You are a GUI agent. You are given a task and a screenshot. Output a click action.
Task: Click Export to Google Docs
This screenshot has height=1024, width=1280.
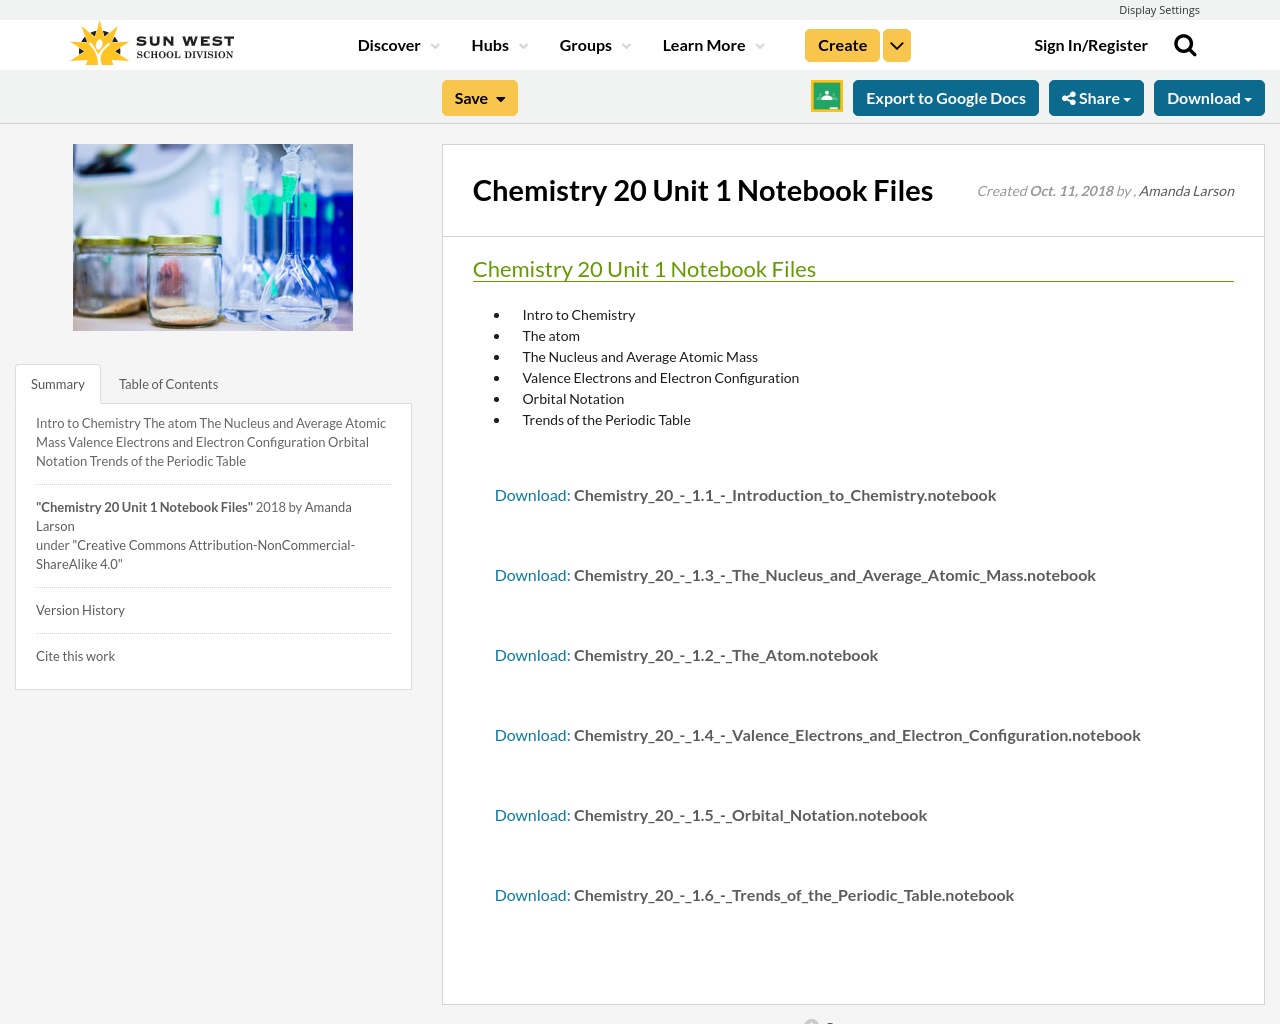[945, 96]
